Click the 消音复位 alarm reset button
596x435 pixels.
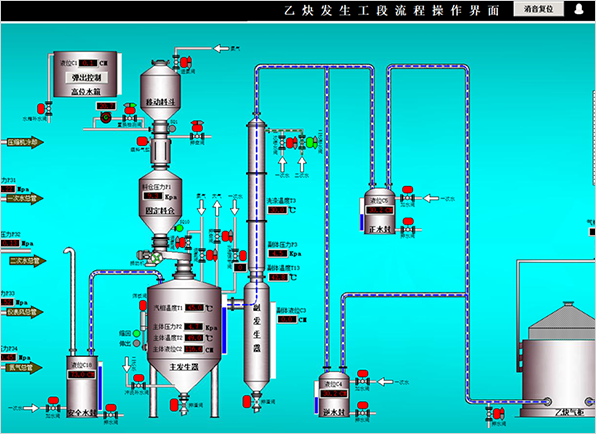pyautogui.click(x=539, y=9)
